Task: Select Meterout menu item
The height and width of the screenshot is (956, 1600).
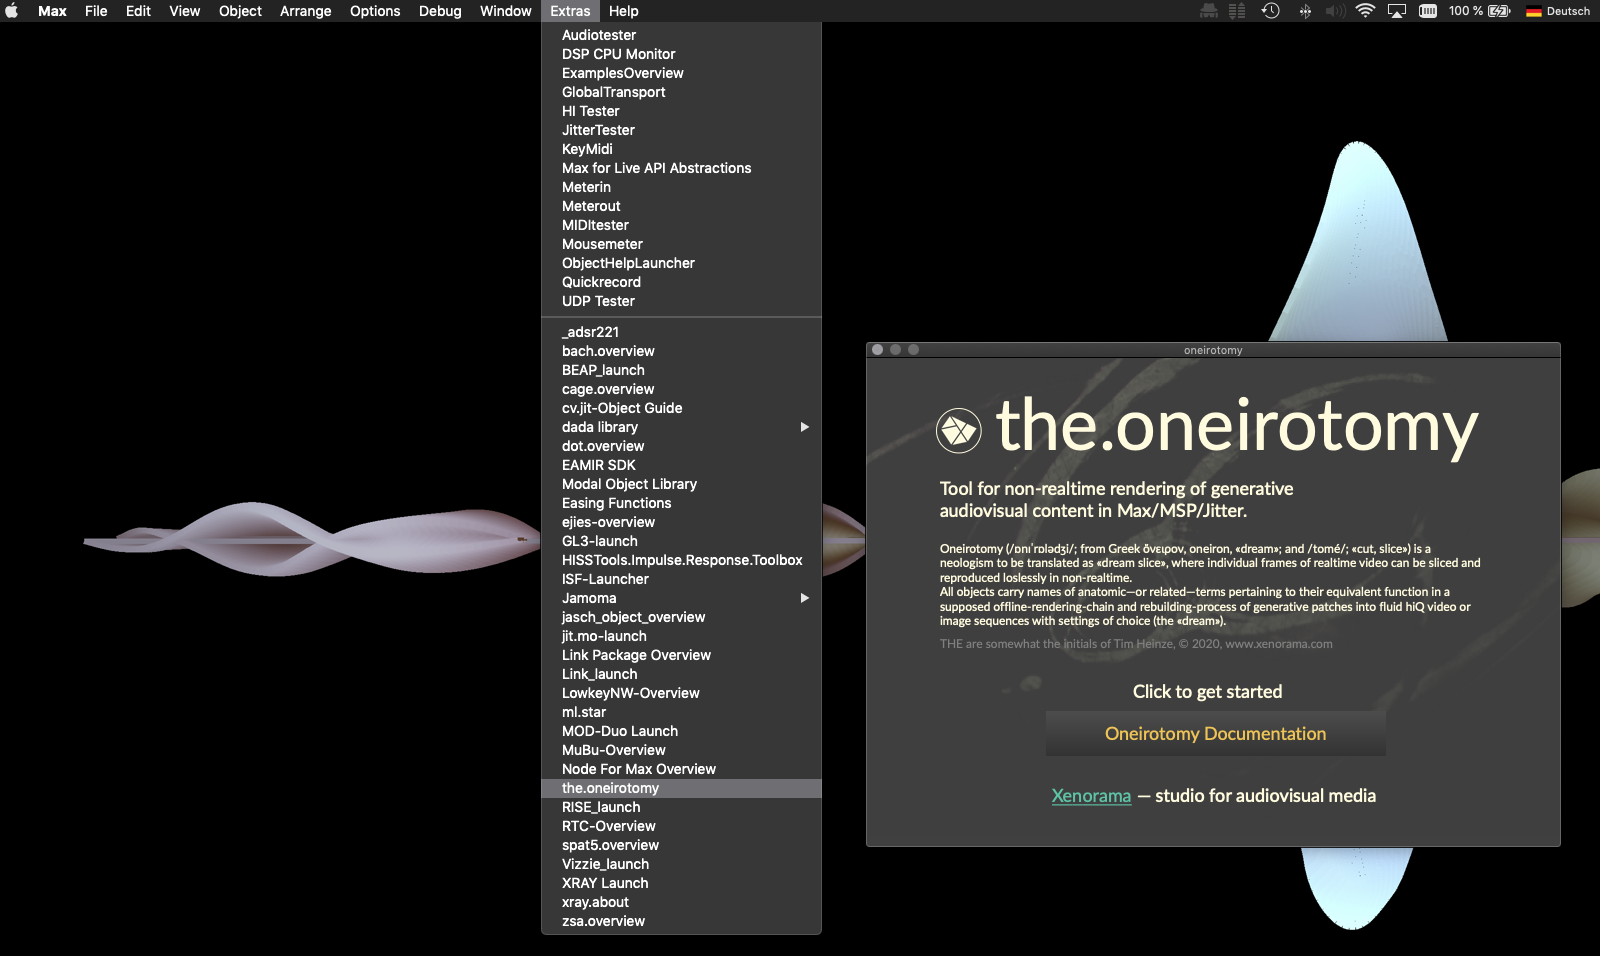Action: 681,206
